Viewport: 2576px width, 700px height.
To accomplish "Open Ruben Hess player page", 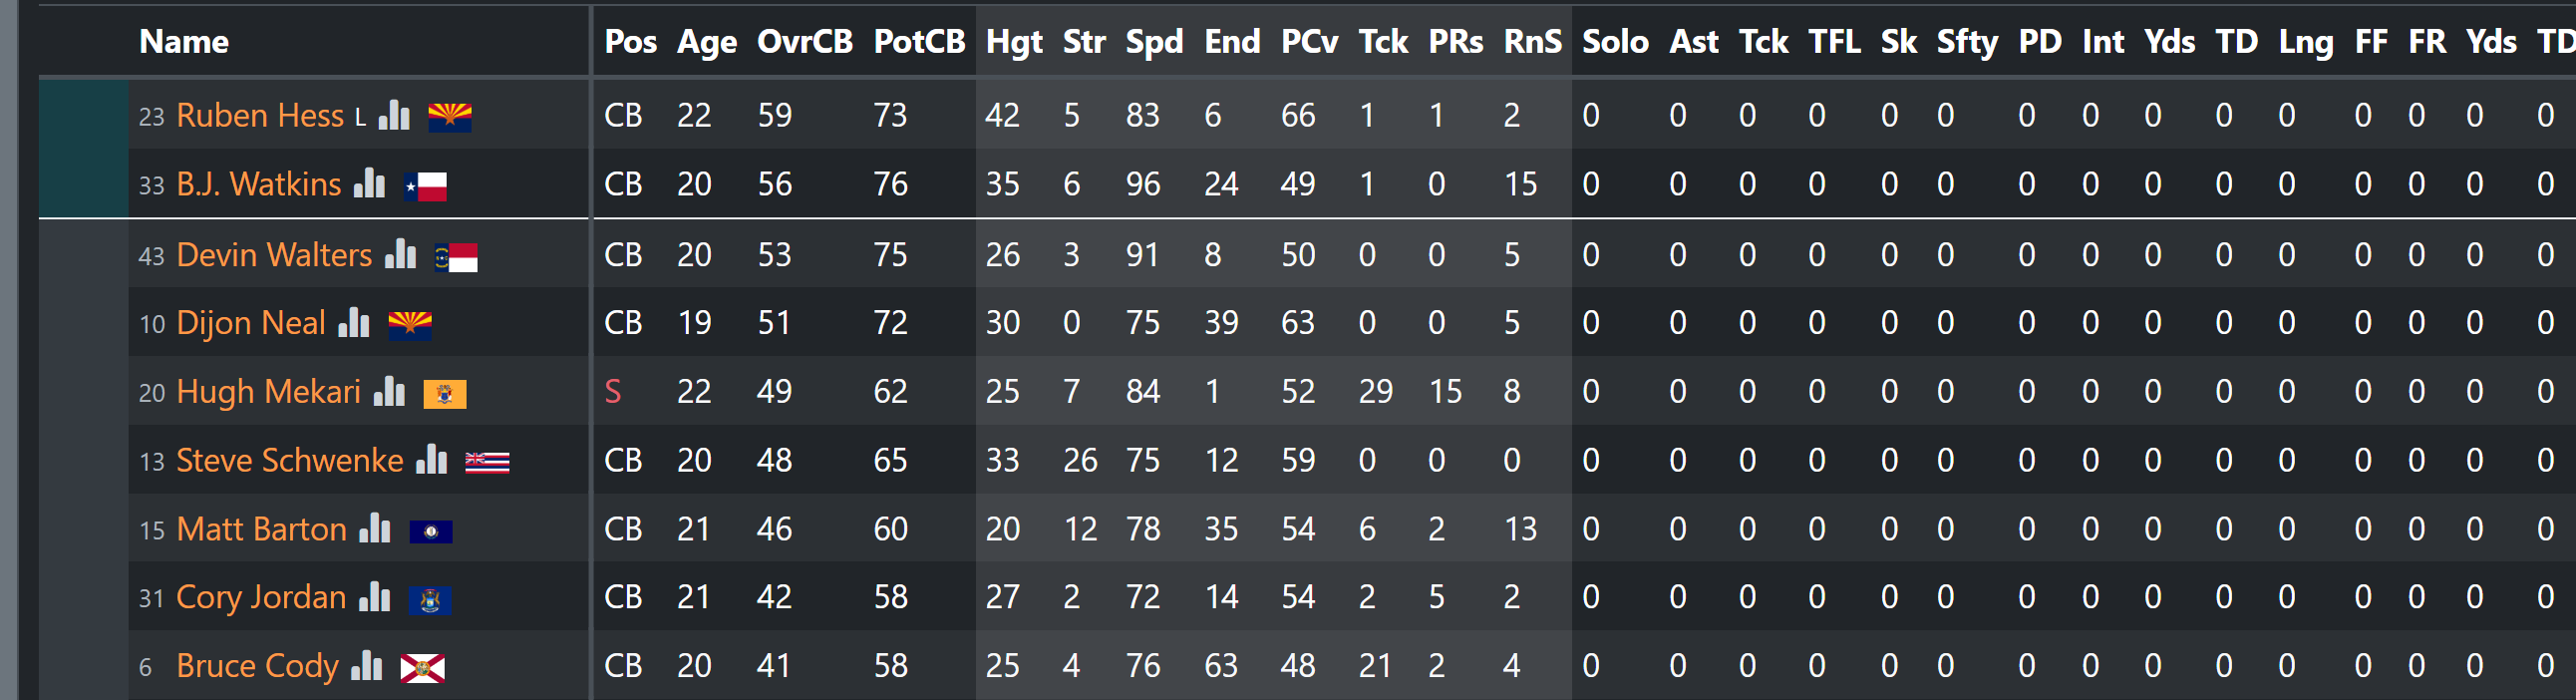I will click(x=260, y=115).
